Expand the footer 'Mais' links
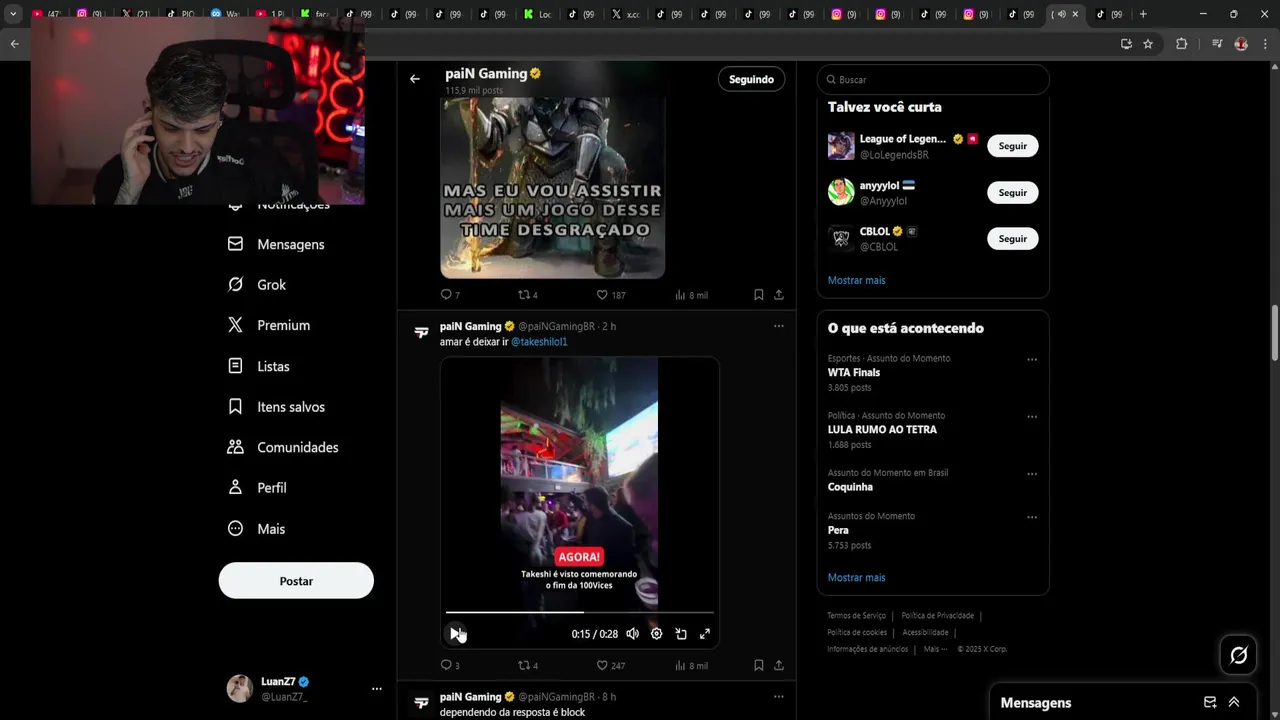This screenshot has height=720, width=1280. [x=935, y=649]
